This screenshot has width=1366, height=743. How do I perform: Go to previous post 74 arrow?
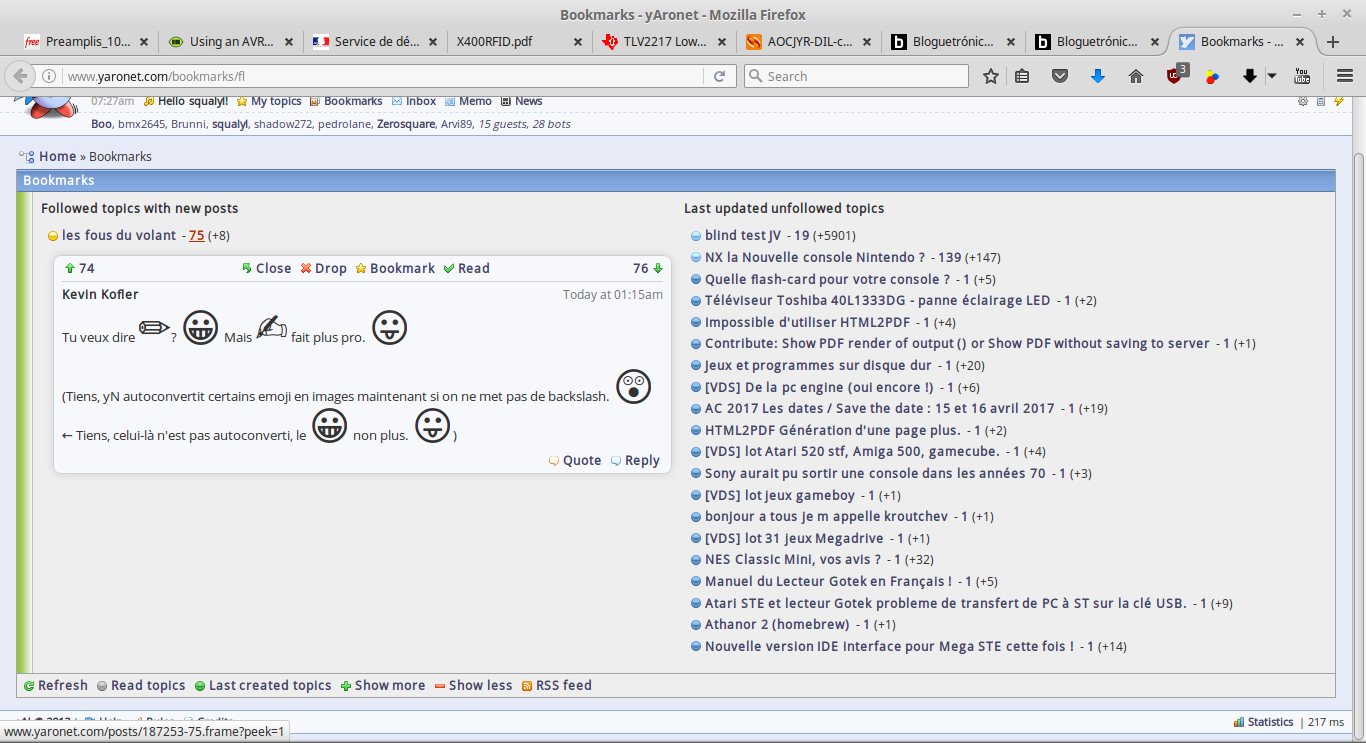70,268
